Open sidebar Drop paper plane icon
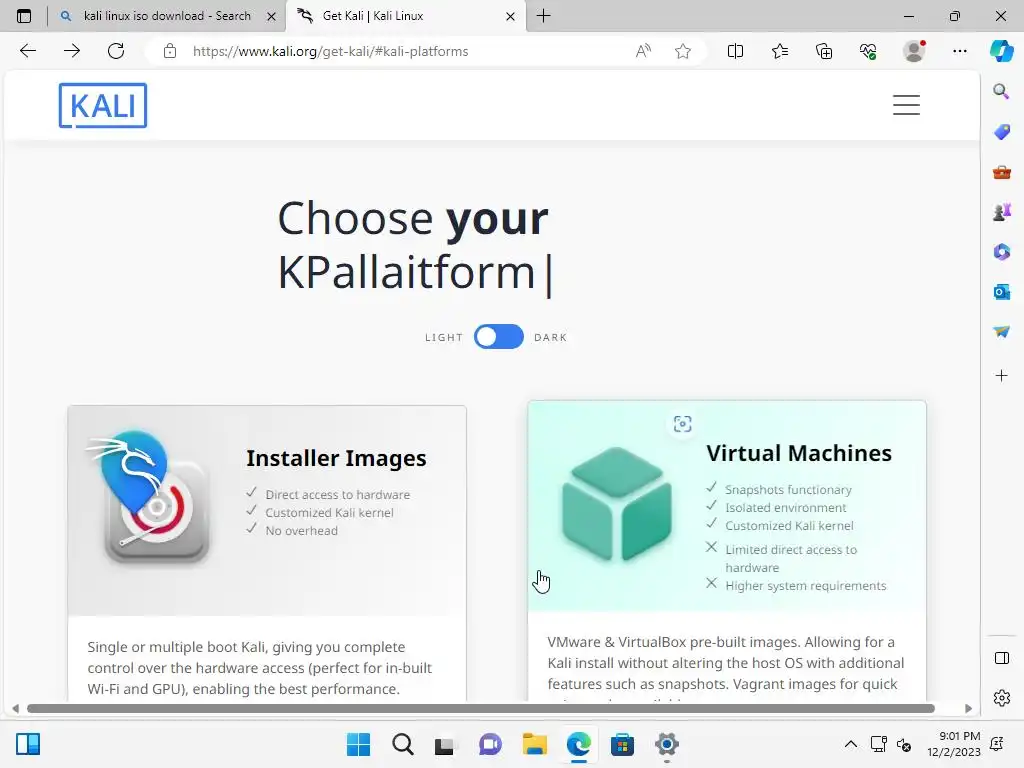1024x768 pixels. coord(1001,332)
